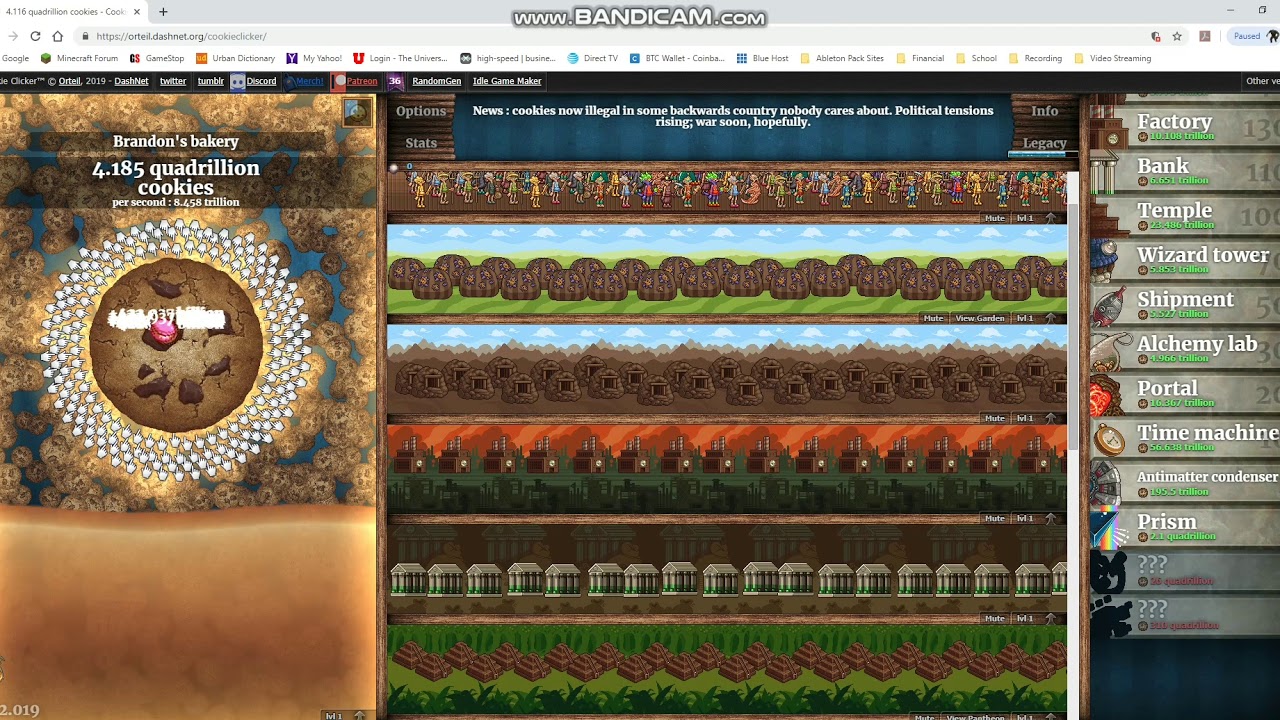Open the Minecraft Forum bookmark
The image size is (1280, 720).
(x=79, y=58)
